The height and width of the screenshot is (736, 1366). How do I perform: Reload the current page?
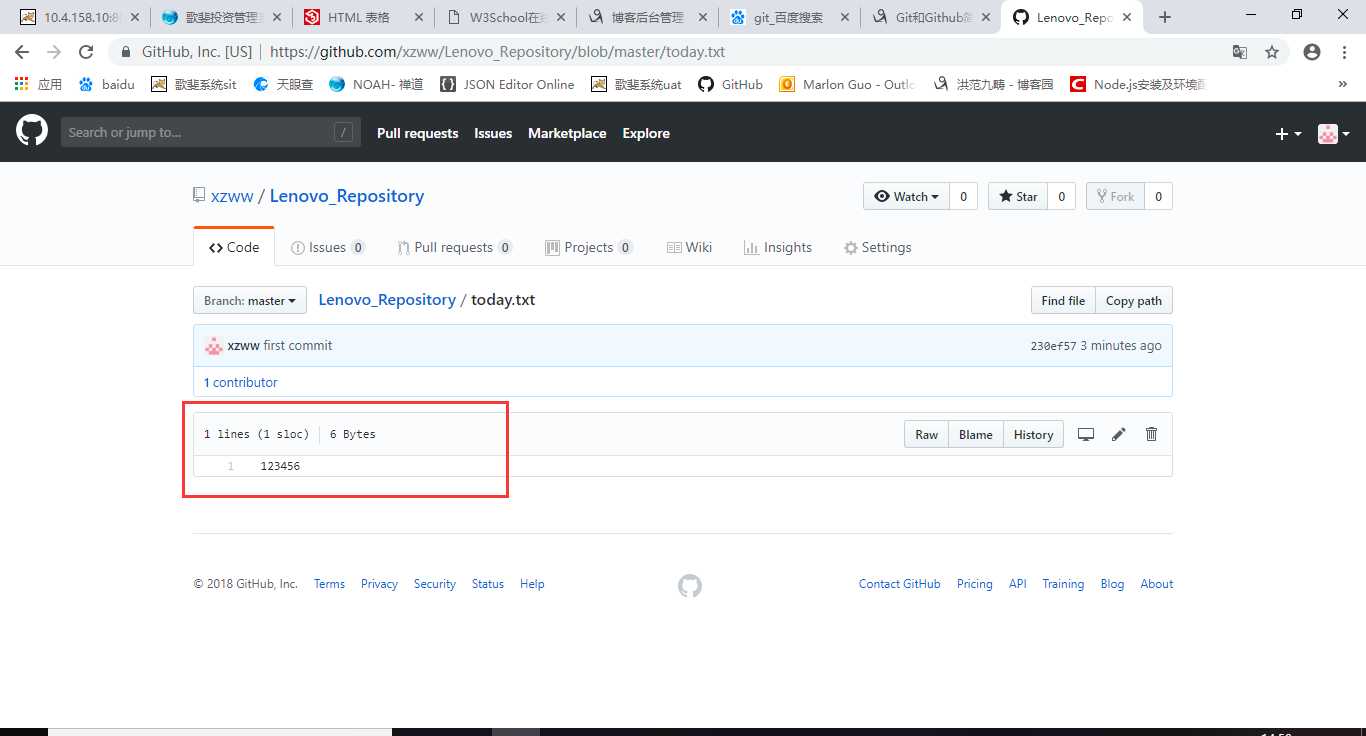(x=86, y=52)
